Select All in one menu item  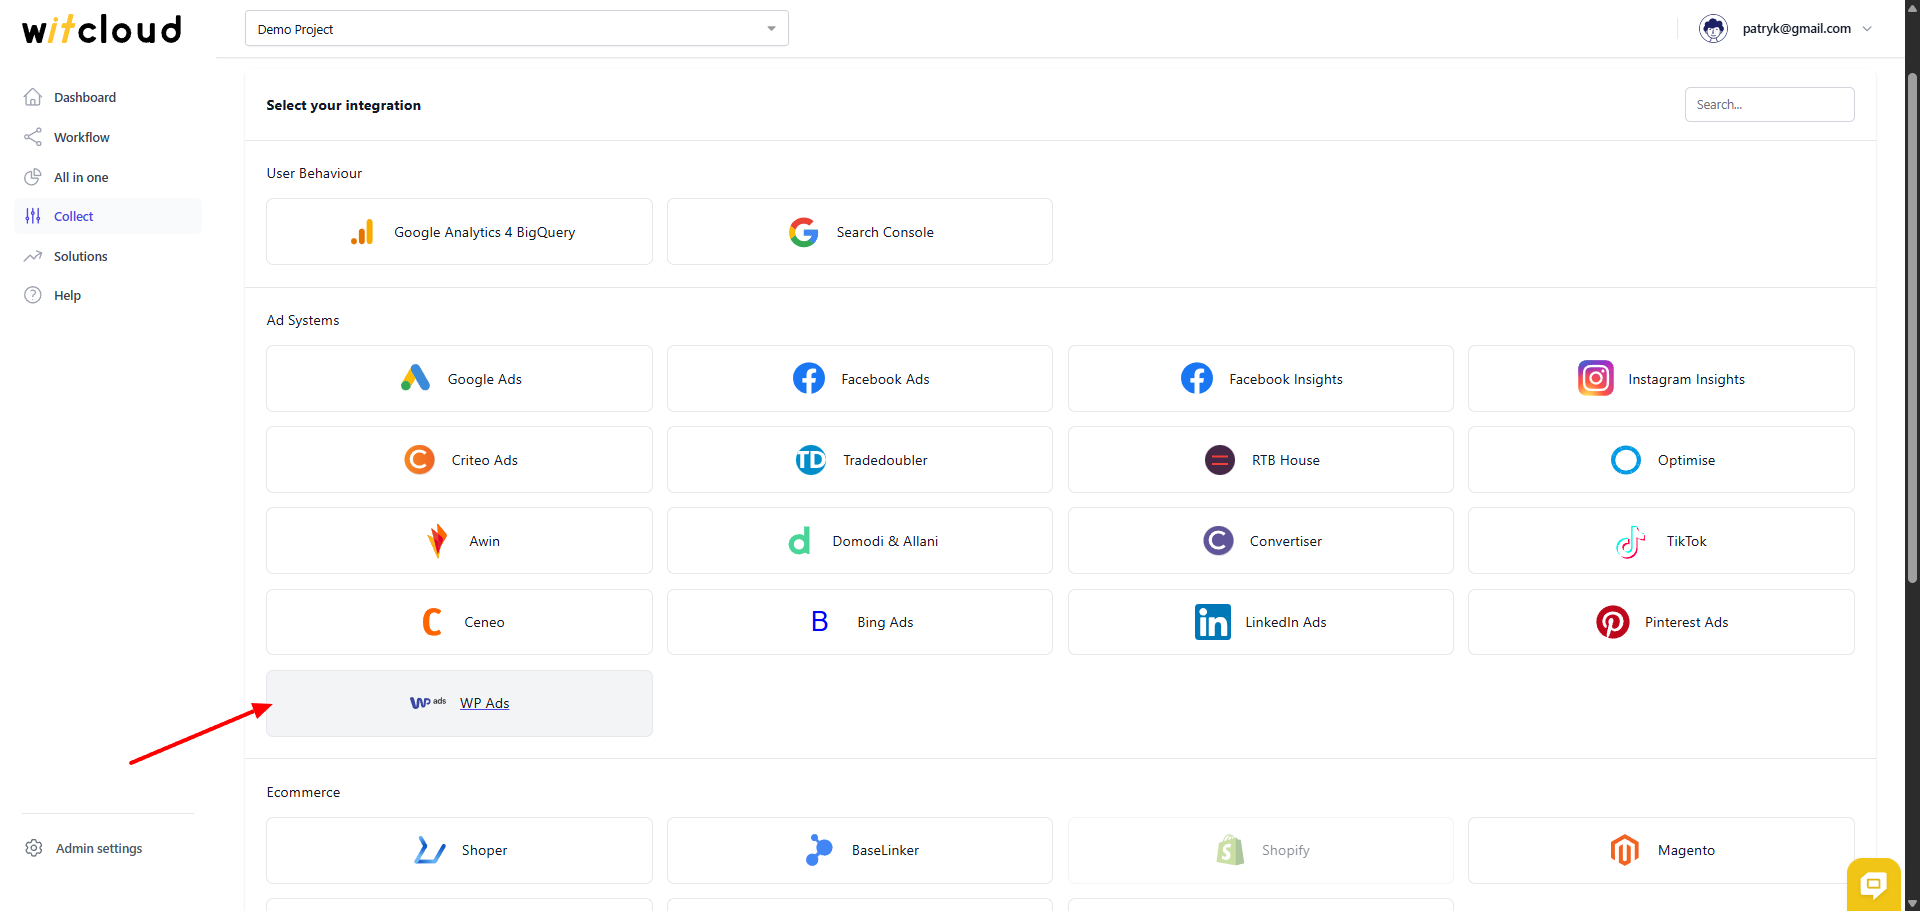(x=81, y=177)
